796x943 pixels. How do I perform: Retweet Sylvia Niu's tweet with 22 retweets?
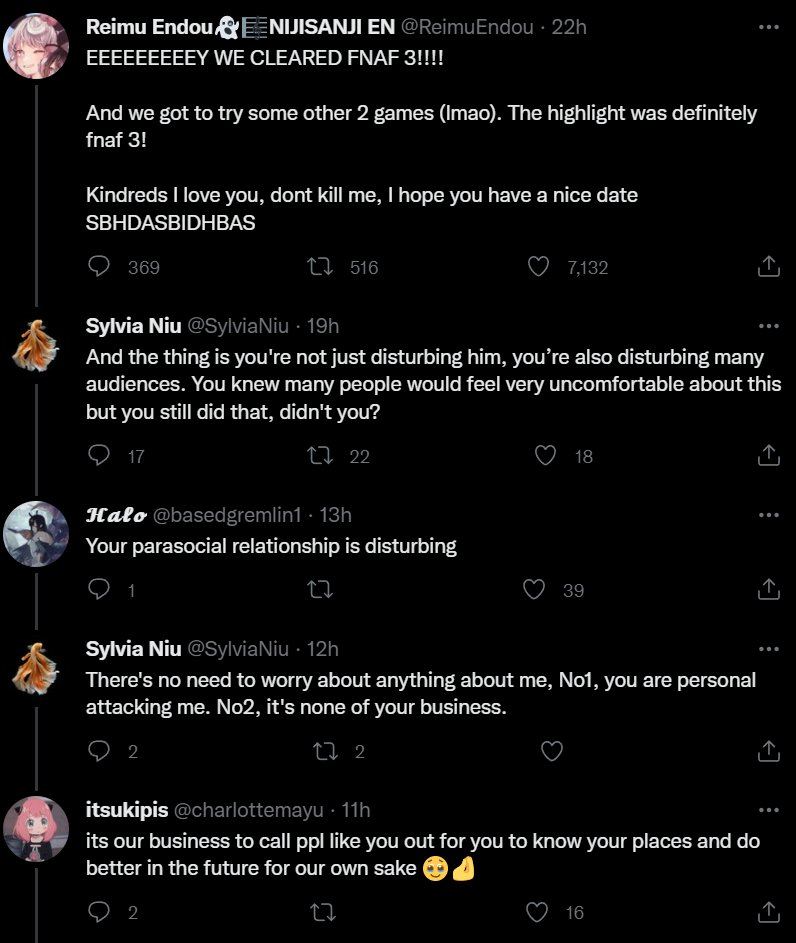click(x=319, y=455)
